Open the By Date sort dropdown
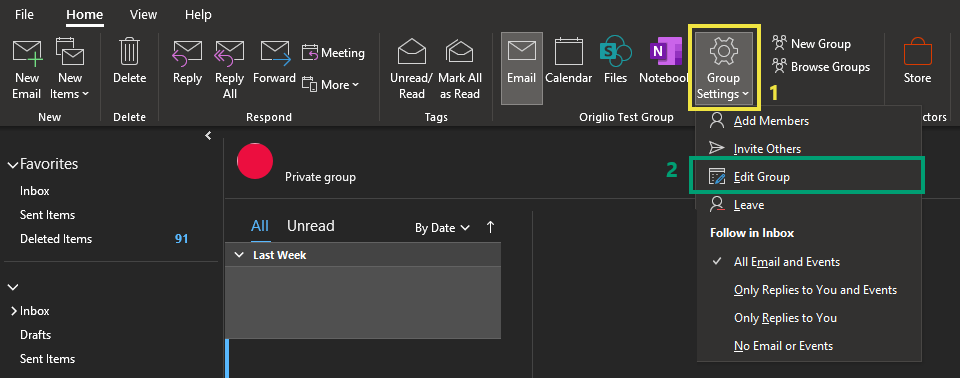The height and width of the screenshot is (378, 960). [442, 228]
